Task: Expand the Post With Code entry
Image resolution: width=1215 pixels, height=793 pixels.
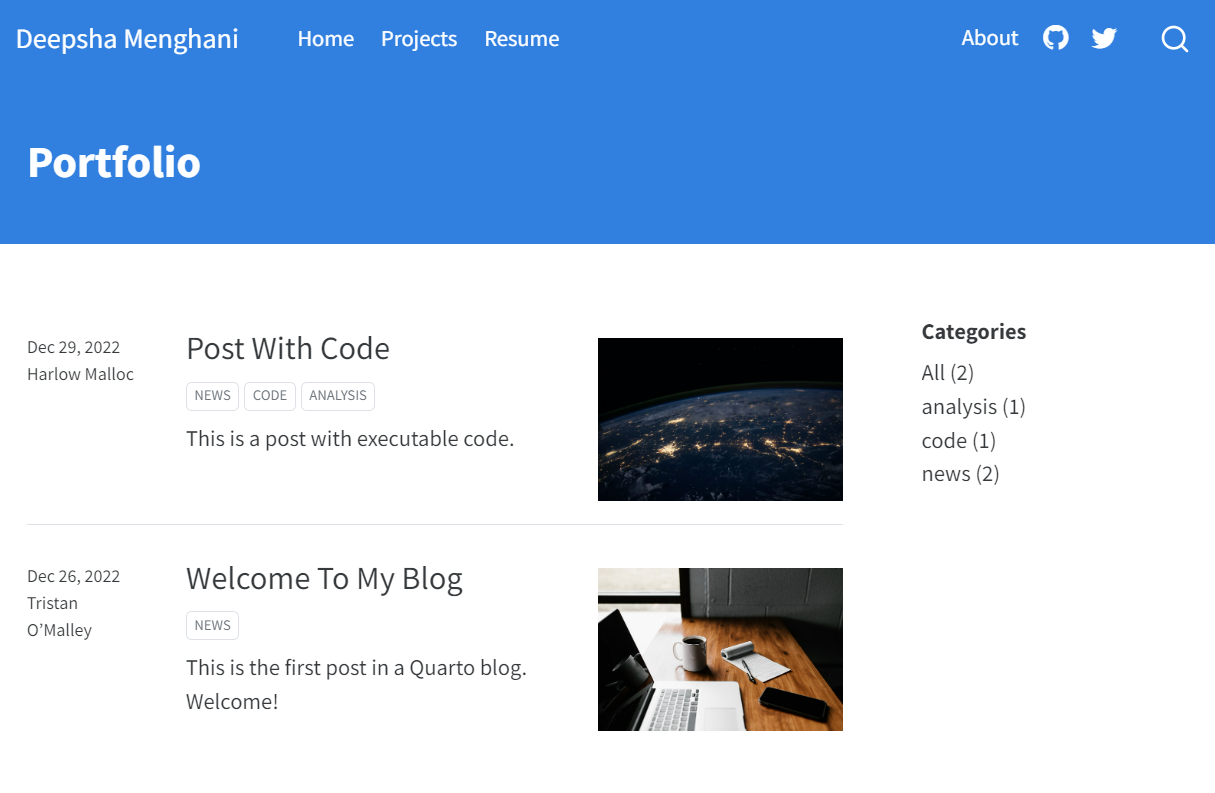Action: 287,349
